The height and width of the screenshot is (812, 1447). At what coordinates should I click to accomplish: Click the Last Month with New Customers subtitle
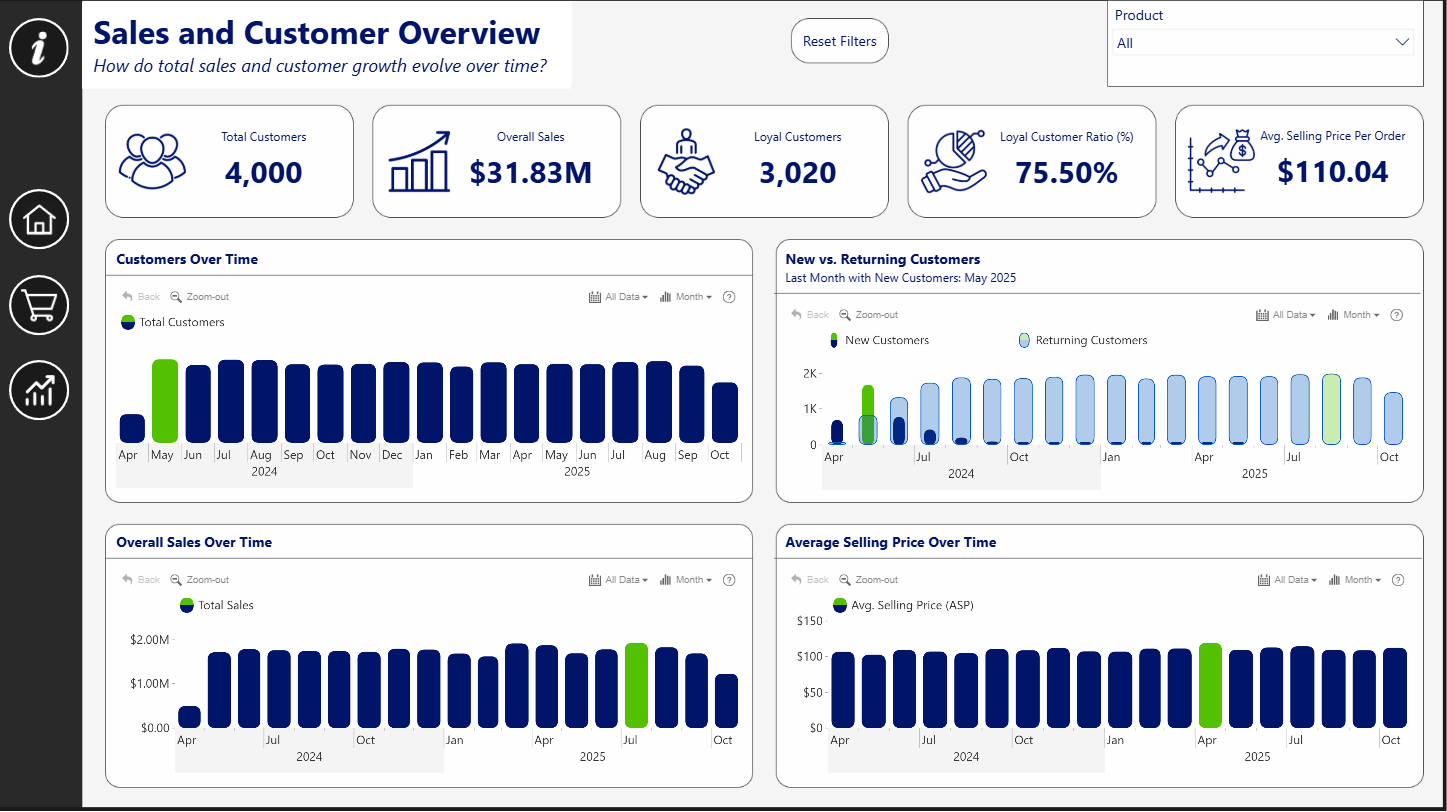(x=901, y=278)
